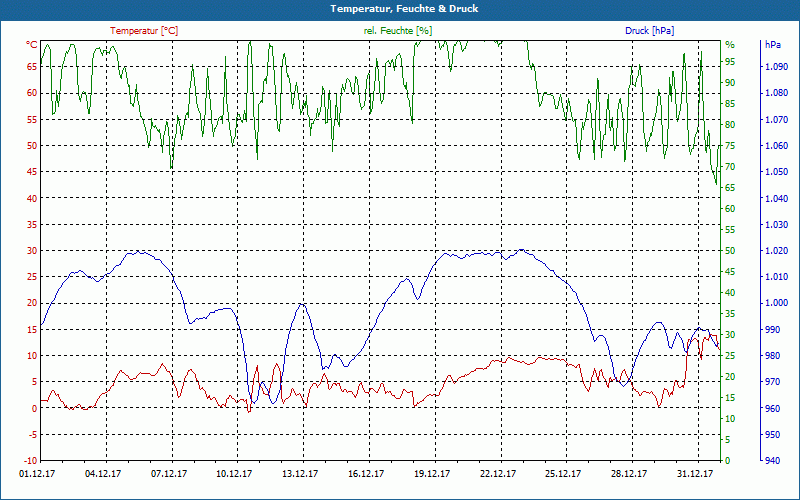The width and height of the screenshot is (800, 500).
Task: Click the '65' temperature axis value
Action: coord(32,67)
